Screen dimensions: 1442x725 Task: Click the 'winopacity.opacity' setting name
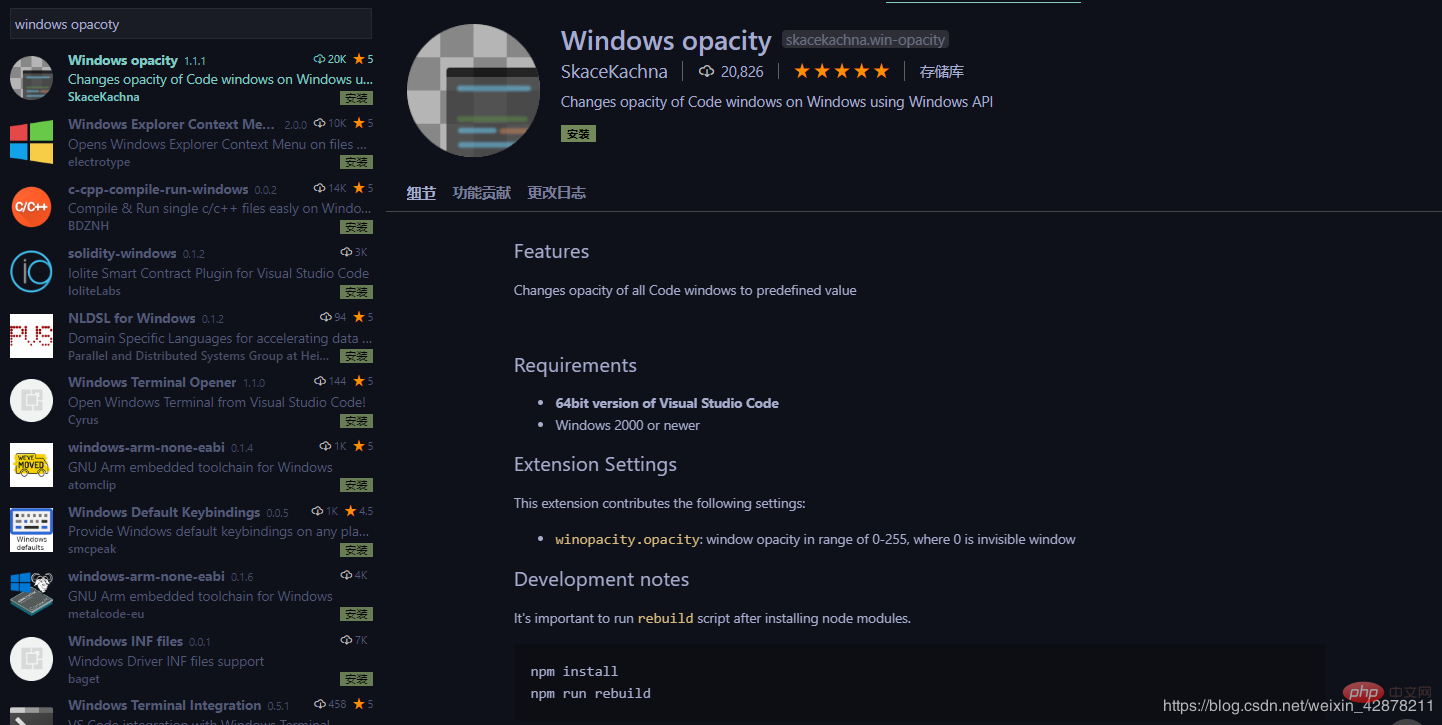[629, 539]
